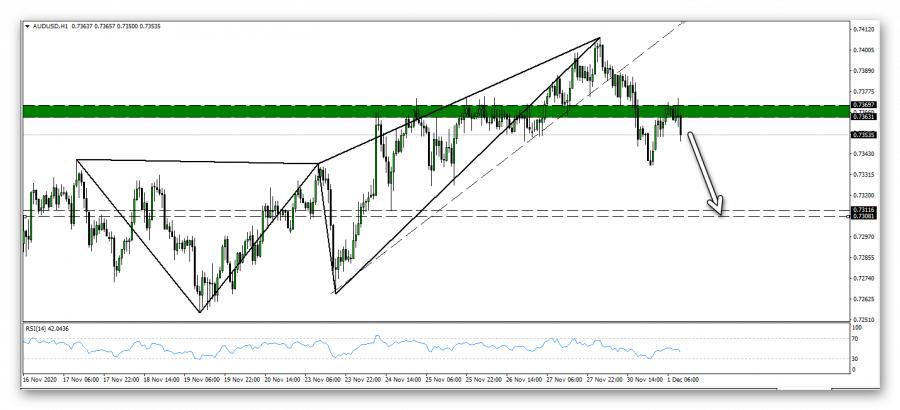The height and width of the screenshot is (410, 900).
Task: Click the triangle beside the AUDUSD,H1 title
Action: pos(27,26)
